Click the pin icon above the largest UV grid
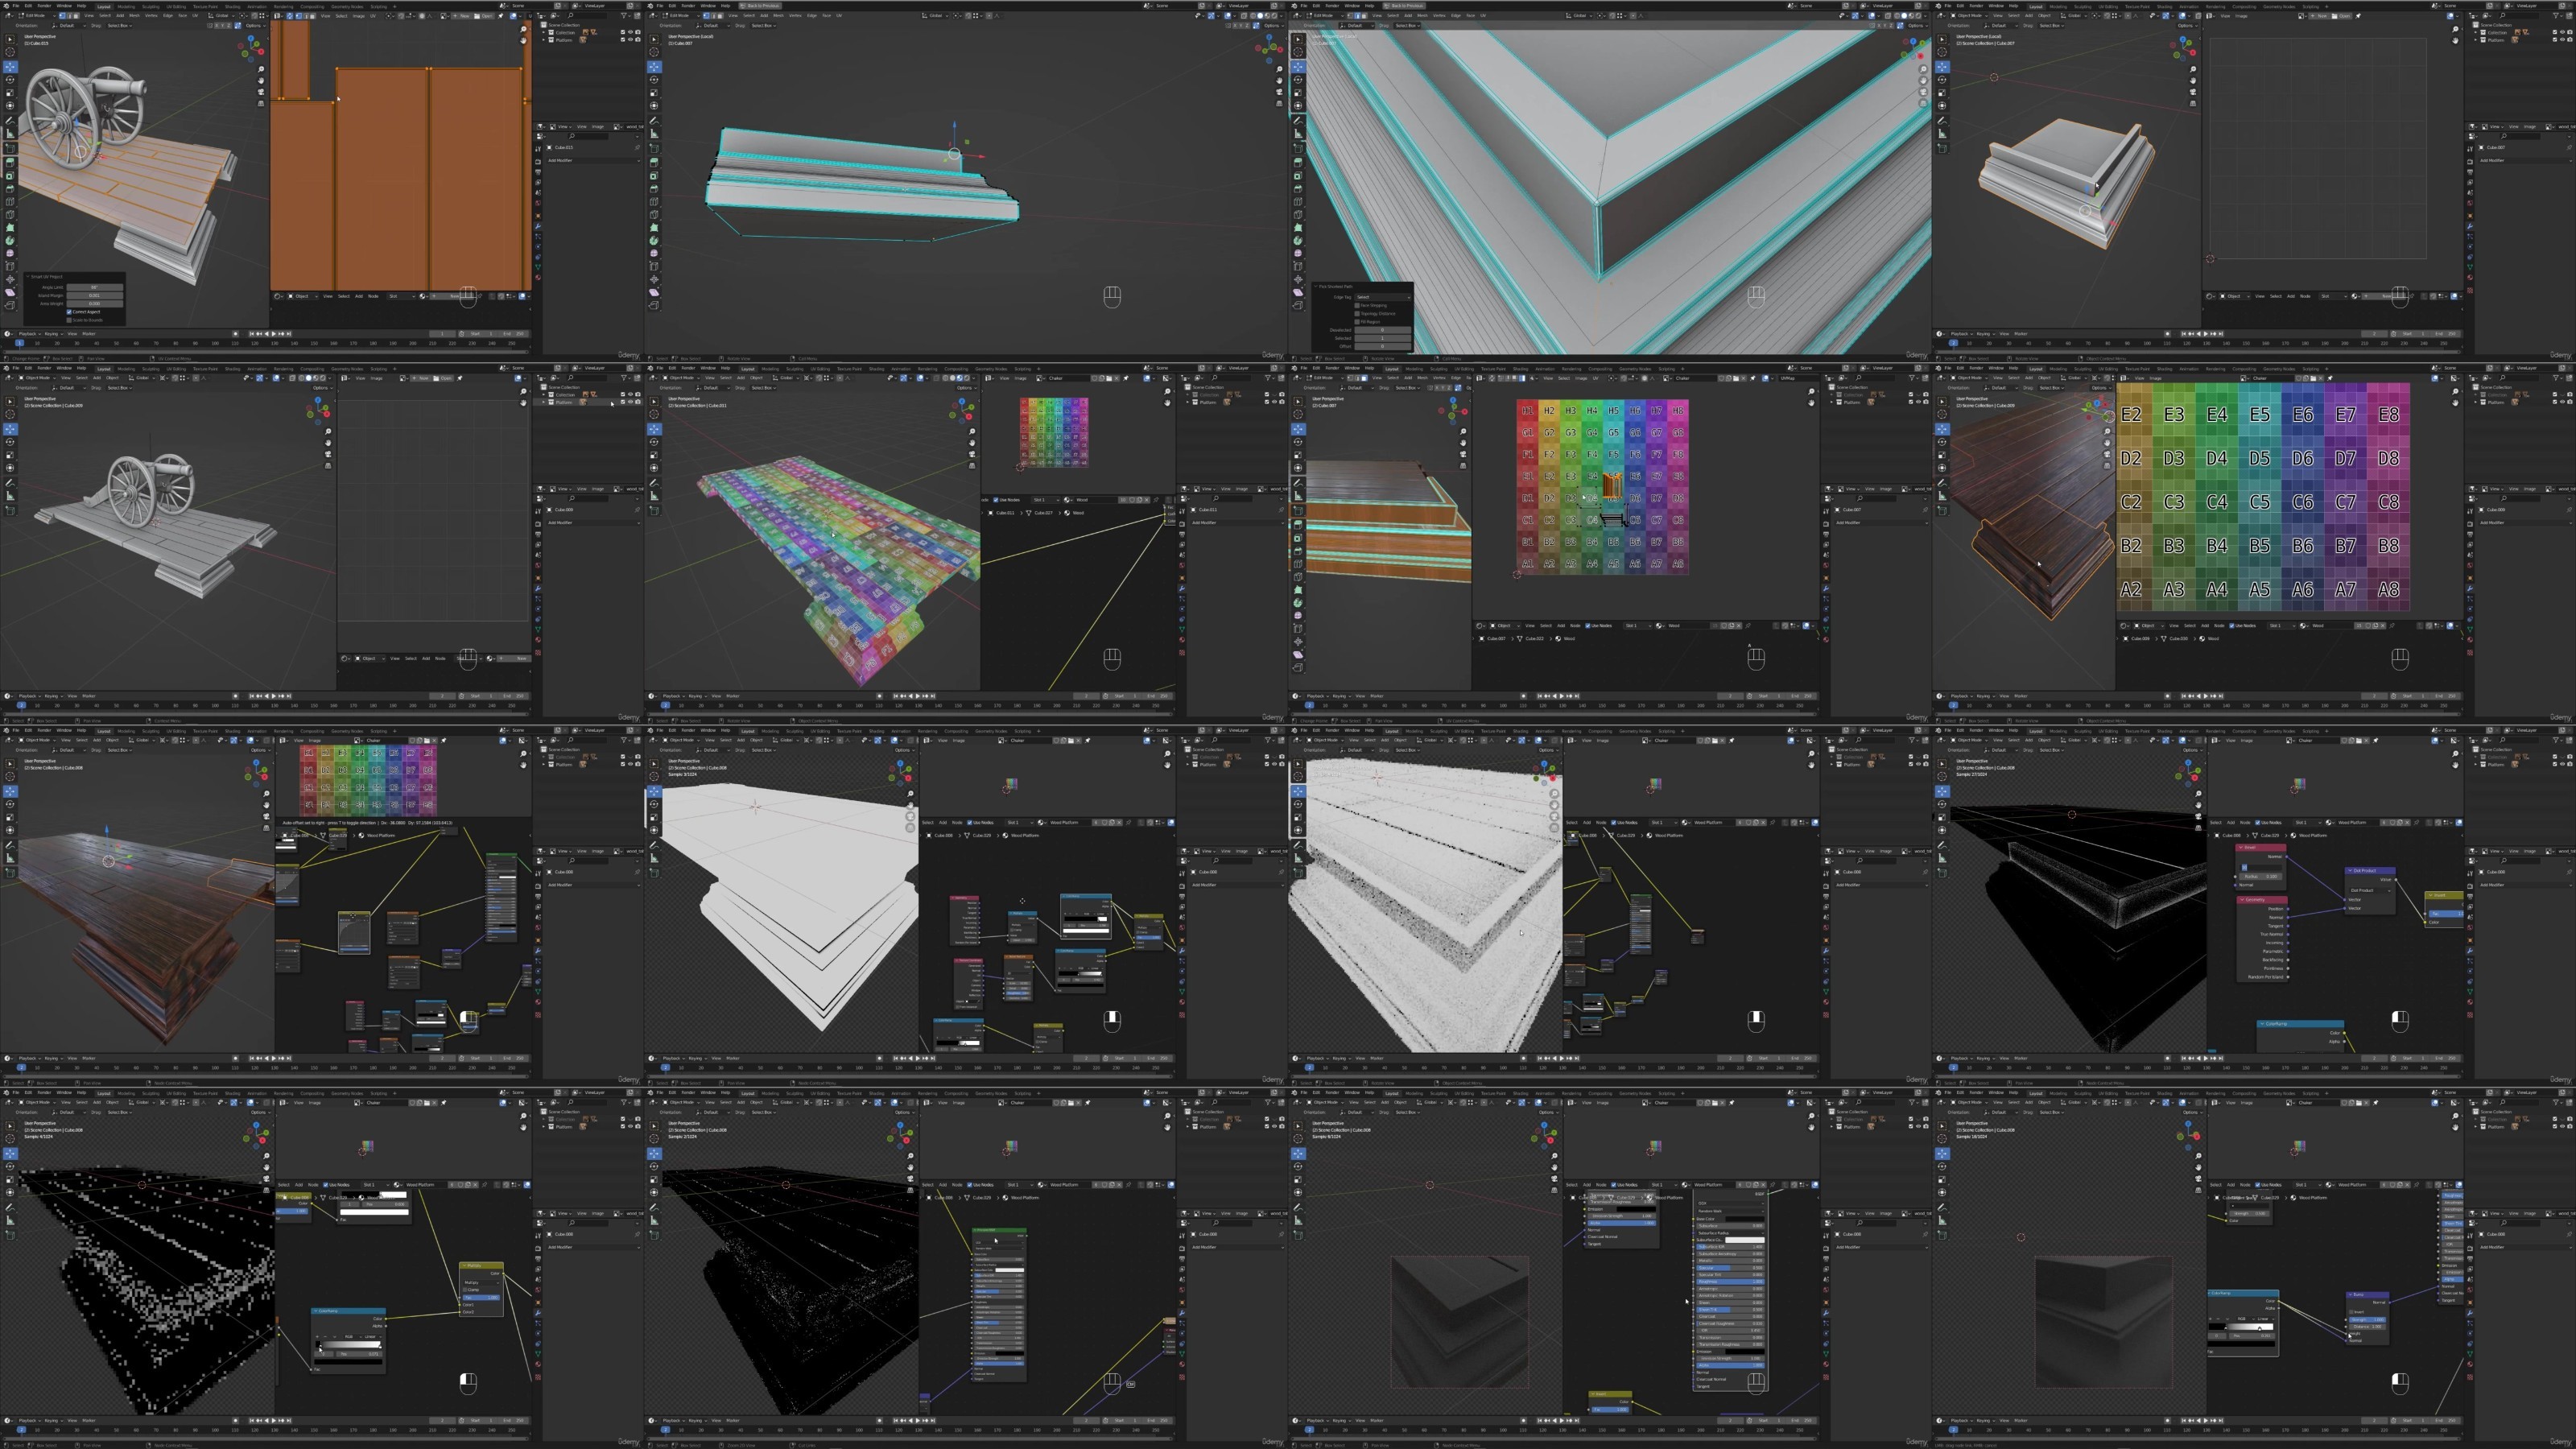2576x1449 pixels. [2330, 379]
